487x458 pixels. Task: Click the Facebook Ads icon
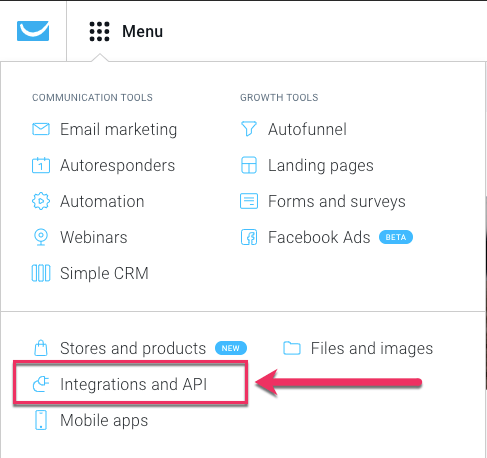click(249, 237)
